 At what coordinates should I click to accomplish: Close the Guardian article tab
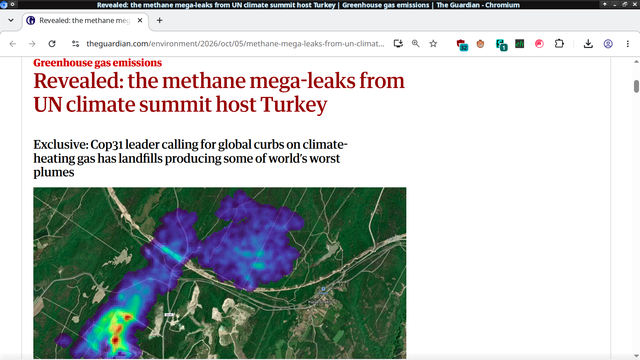click(x=140, y=20)
